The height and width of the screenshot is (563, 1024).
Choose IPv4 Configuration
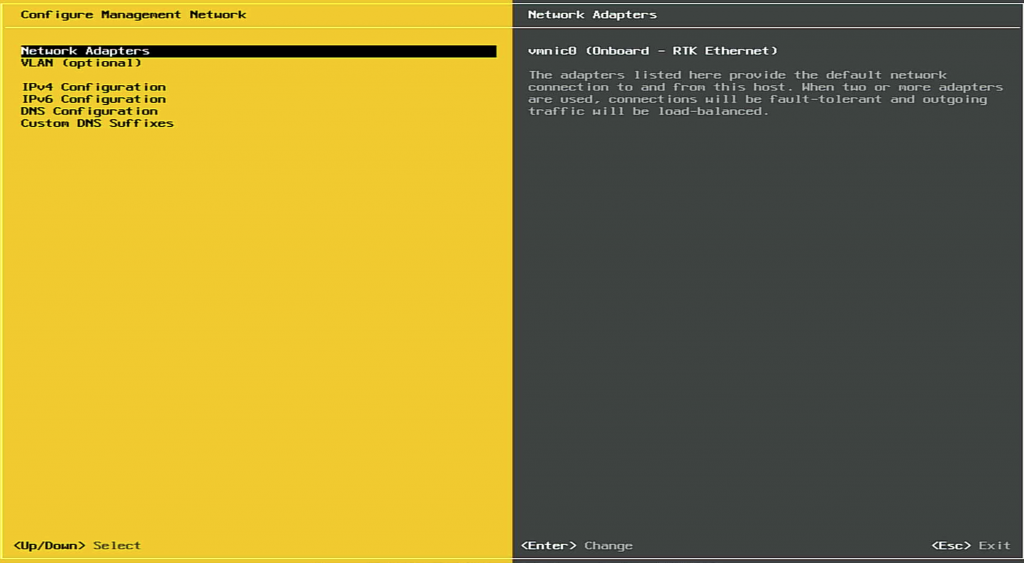pyautogui.click(x=93, y=87)
